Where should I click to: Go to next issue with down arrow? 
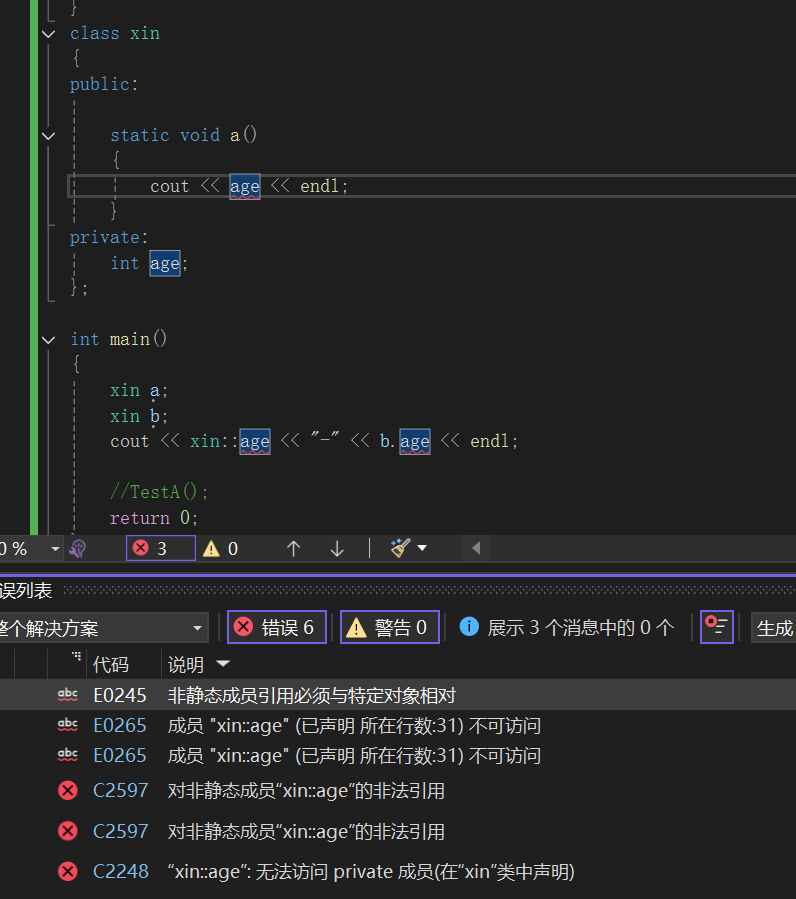(x=337, y=549)
